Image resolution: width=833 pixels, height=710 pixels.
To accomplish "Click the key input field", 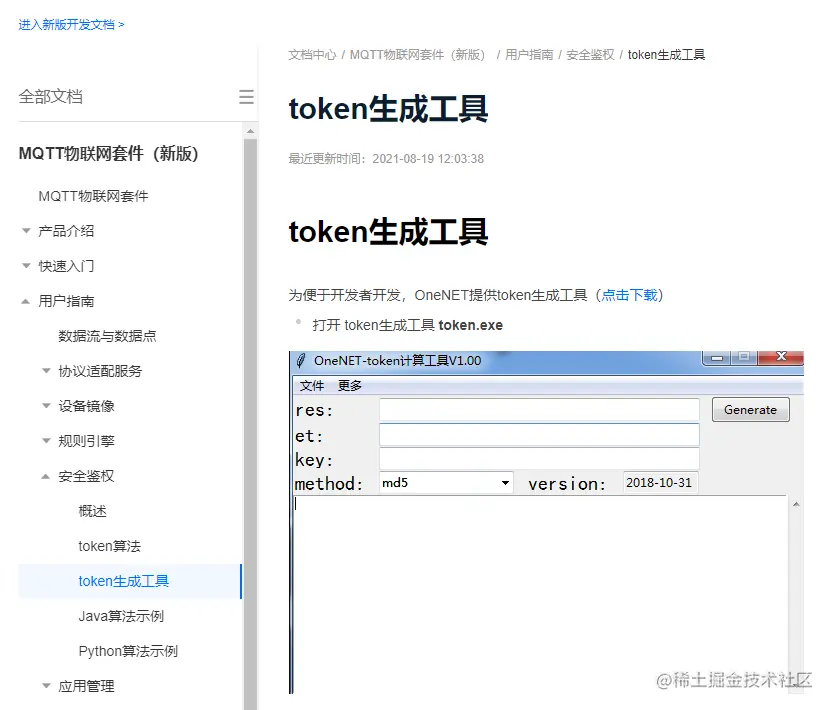I will point(539,459).
